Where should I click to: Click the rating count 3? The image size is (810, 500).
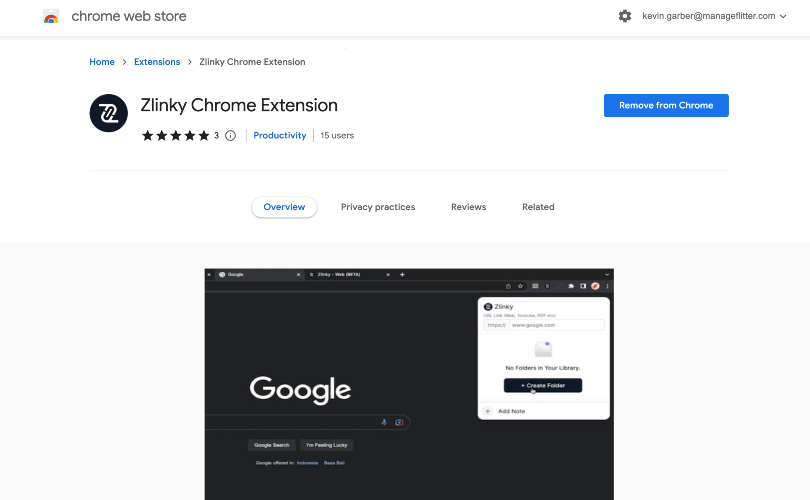(x=216, y=135)
